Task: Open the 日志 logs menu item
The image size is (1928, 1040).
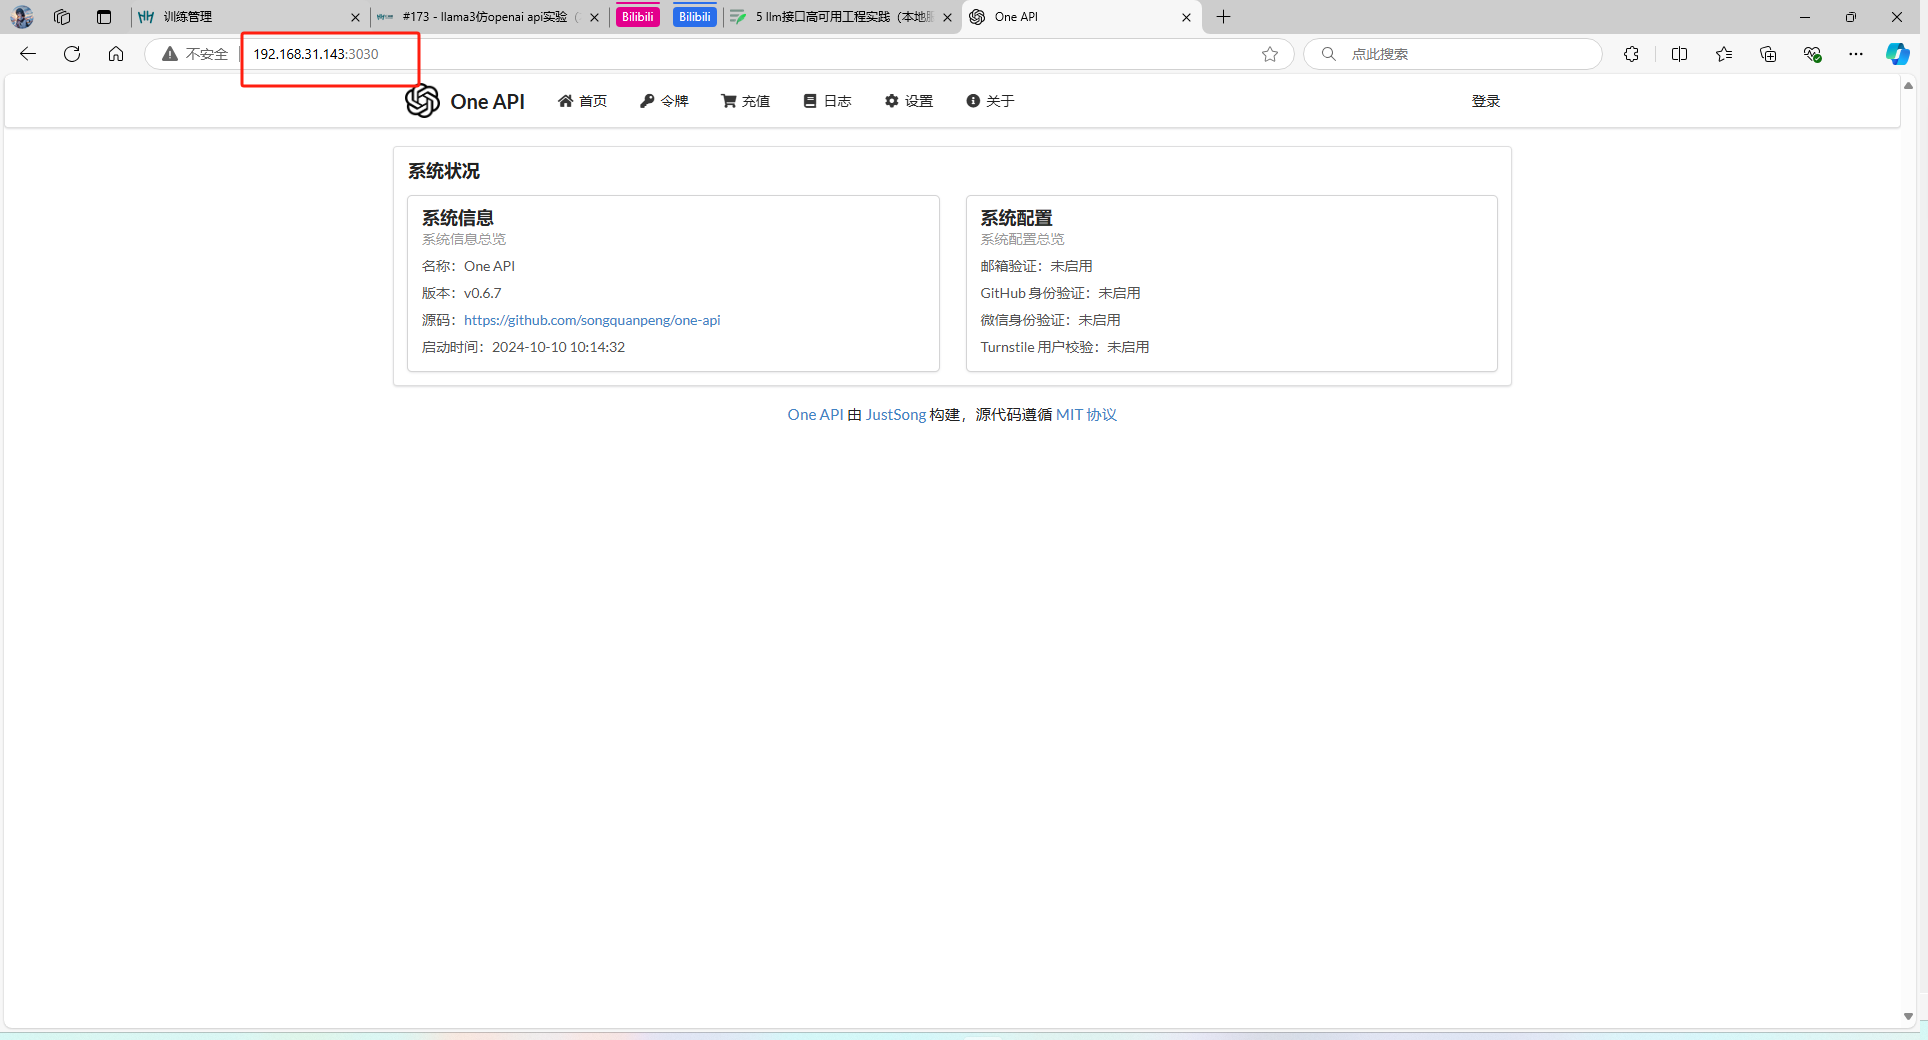Action: point(827,101)
